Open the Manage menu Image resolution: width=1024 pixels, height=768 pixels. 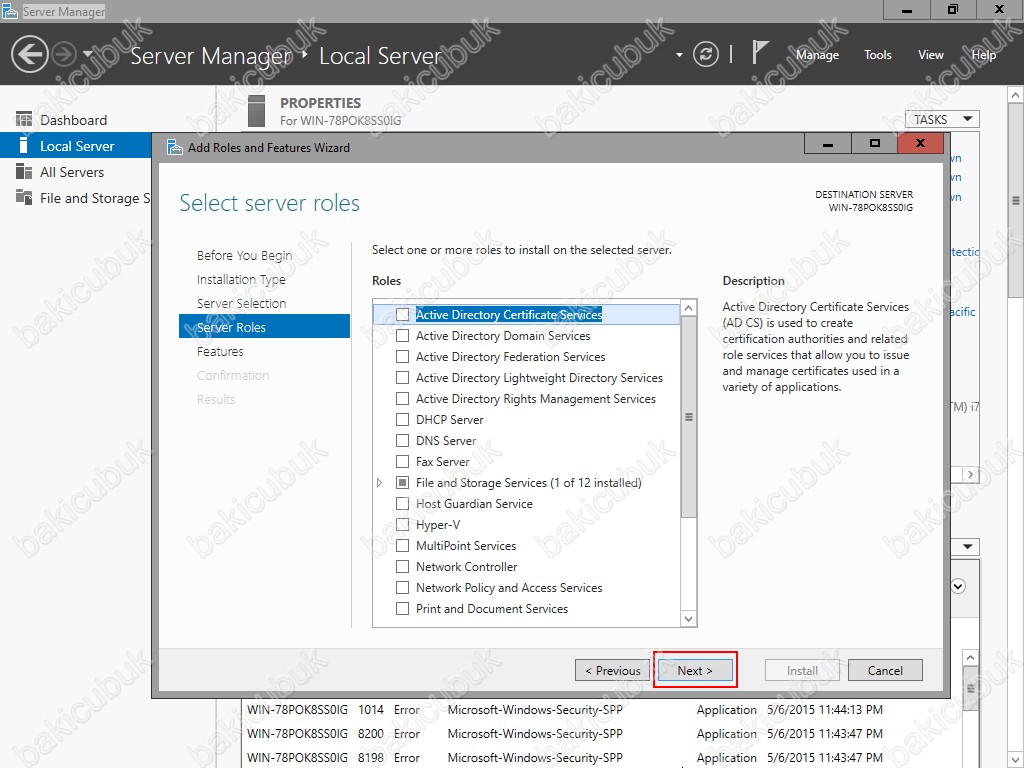(x=817, y=55)
